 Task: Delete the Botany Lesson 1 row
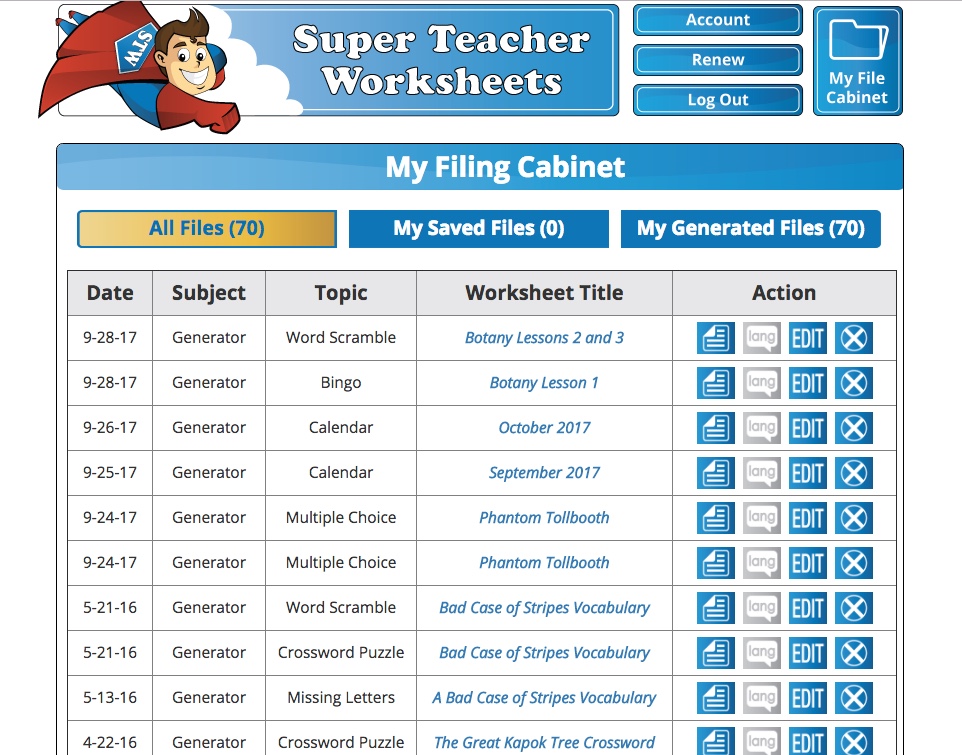[x=853, y=383]
